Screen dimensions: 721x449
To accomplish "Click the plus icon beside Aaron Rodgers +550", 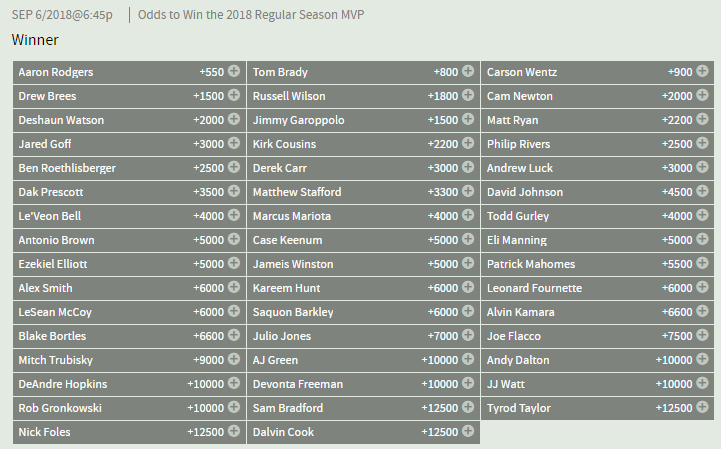I will (x=234, y=72).
